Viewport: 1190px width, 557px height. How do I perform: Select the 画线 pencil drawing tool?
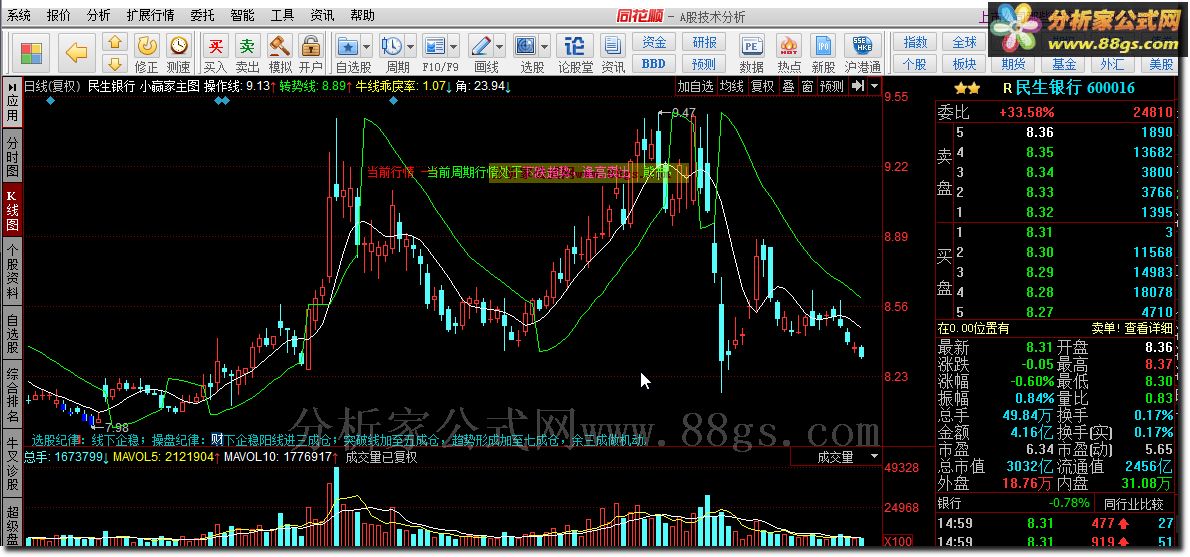coord(481,45)
